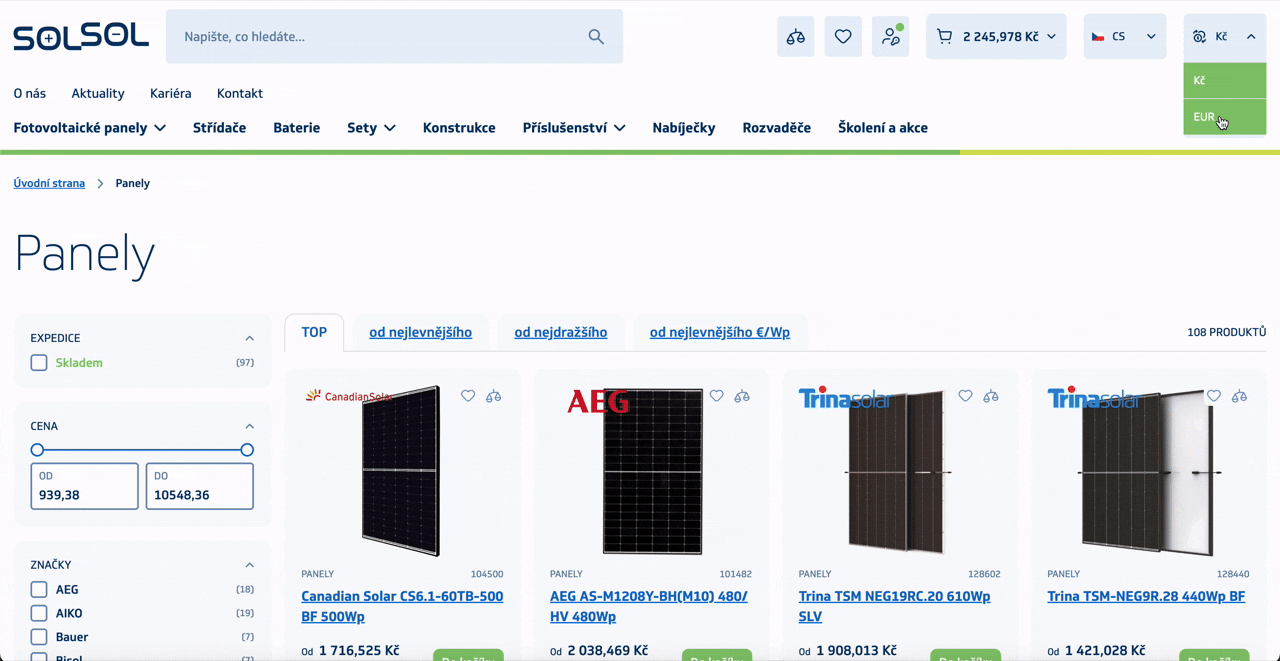This screenshot has height=661, width=1280.
Task: Open Canadian Solar CS6.1-60TB-500 BF 500Wp link
Action: click(402, 607)
